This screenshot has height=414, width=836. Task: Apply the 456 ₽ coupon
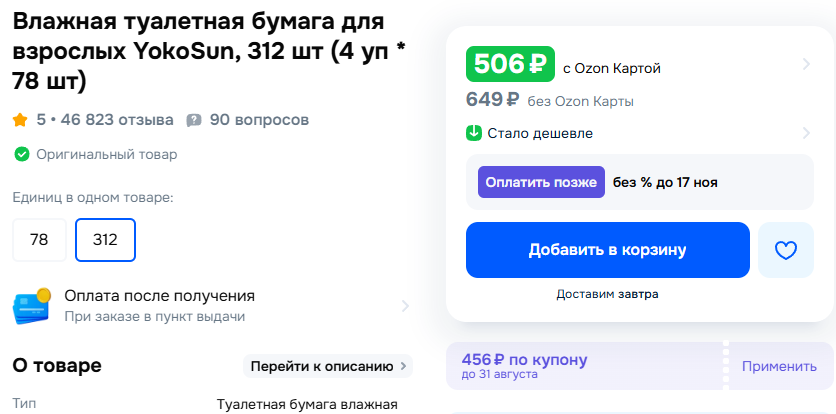(779, 366)
